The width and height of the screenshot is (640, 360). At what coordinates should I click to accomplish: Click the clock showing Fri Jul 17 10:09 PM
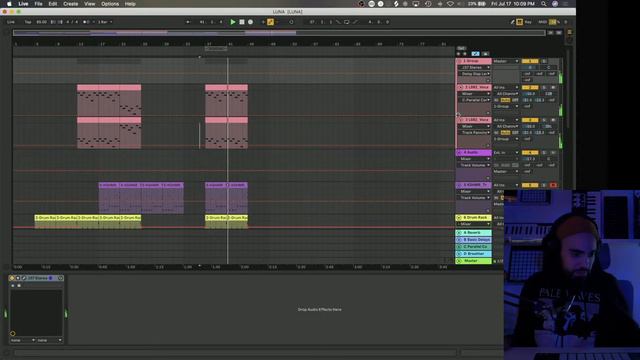click(x=513, y=4)
